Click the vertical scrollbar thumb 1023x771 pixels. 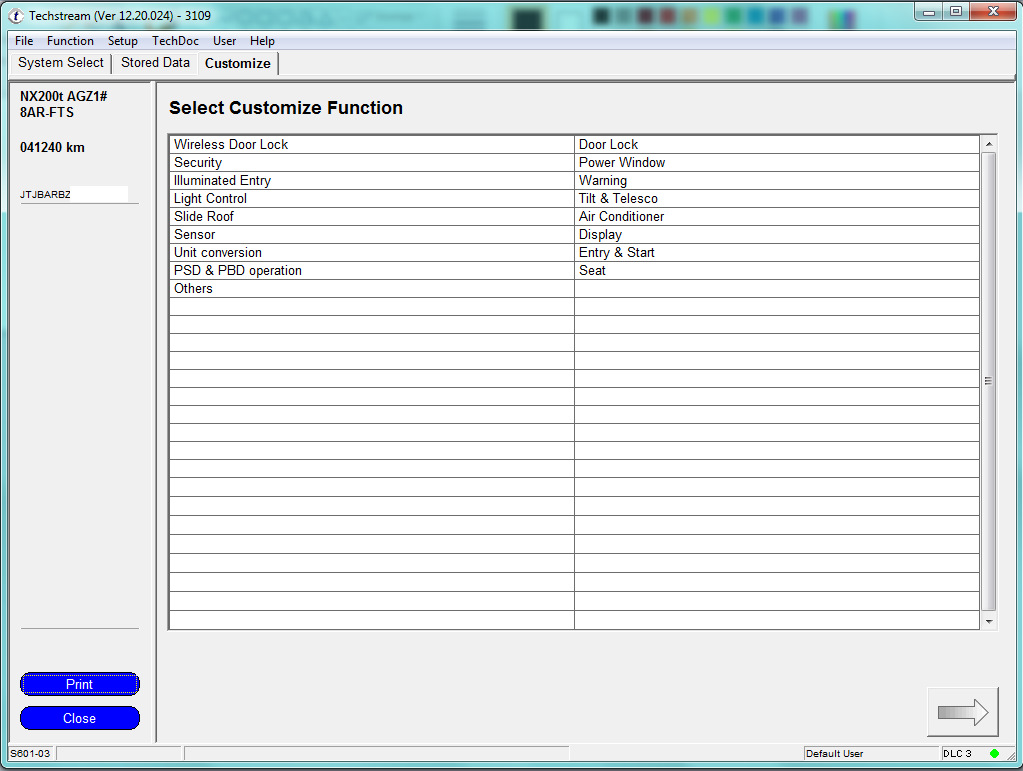(989, 381)
